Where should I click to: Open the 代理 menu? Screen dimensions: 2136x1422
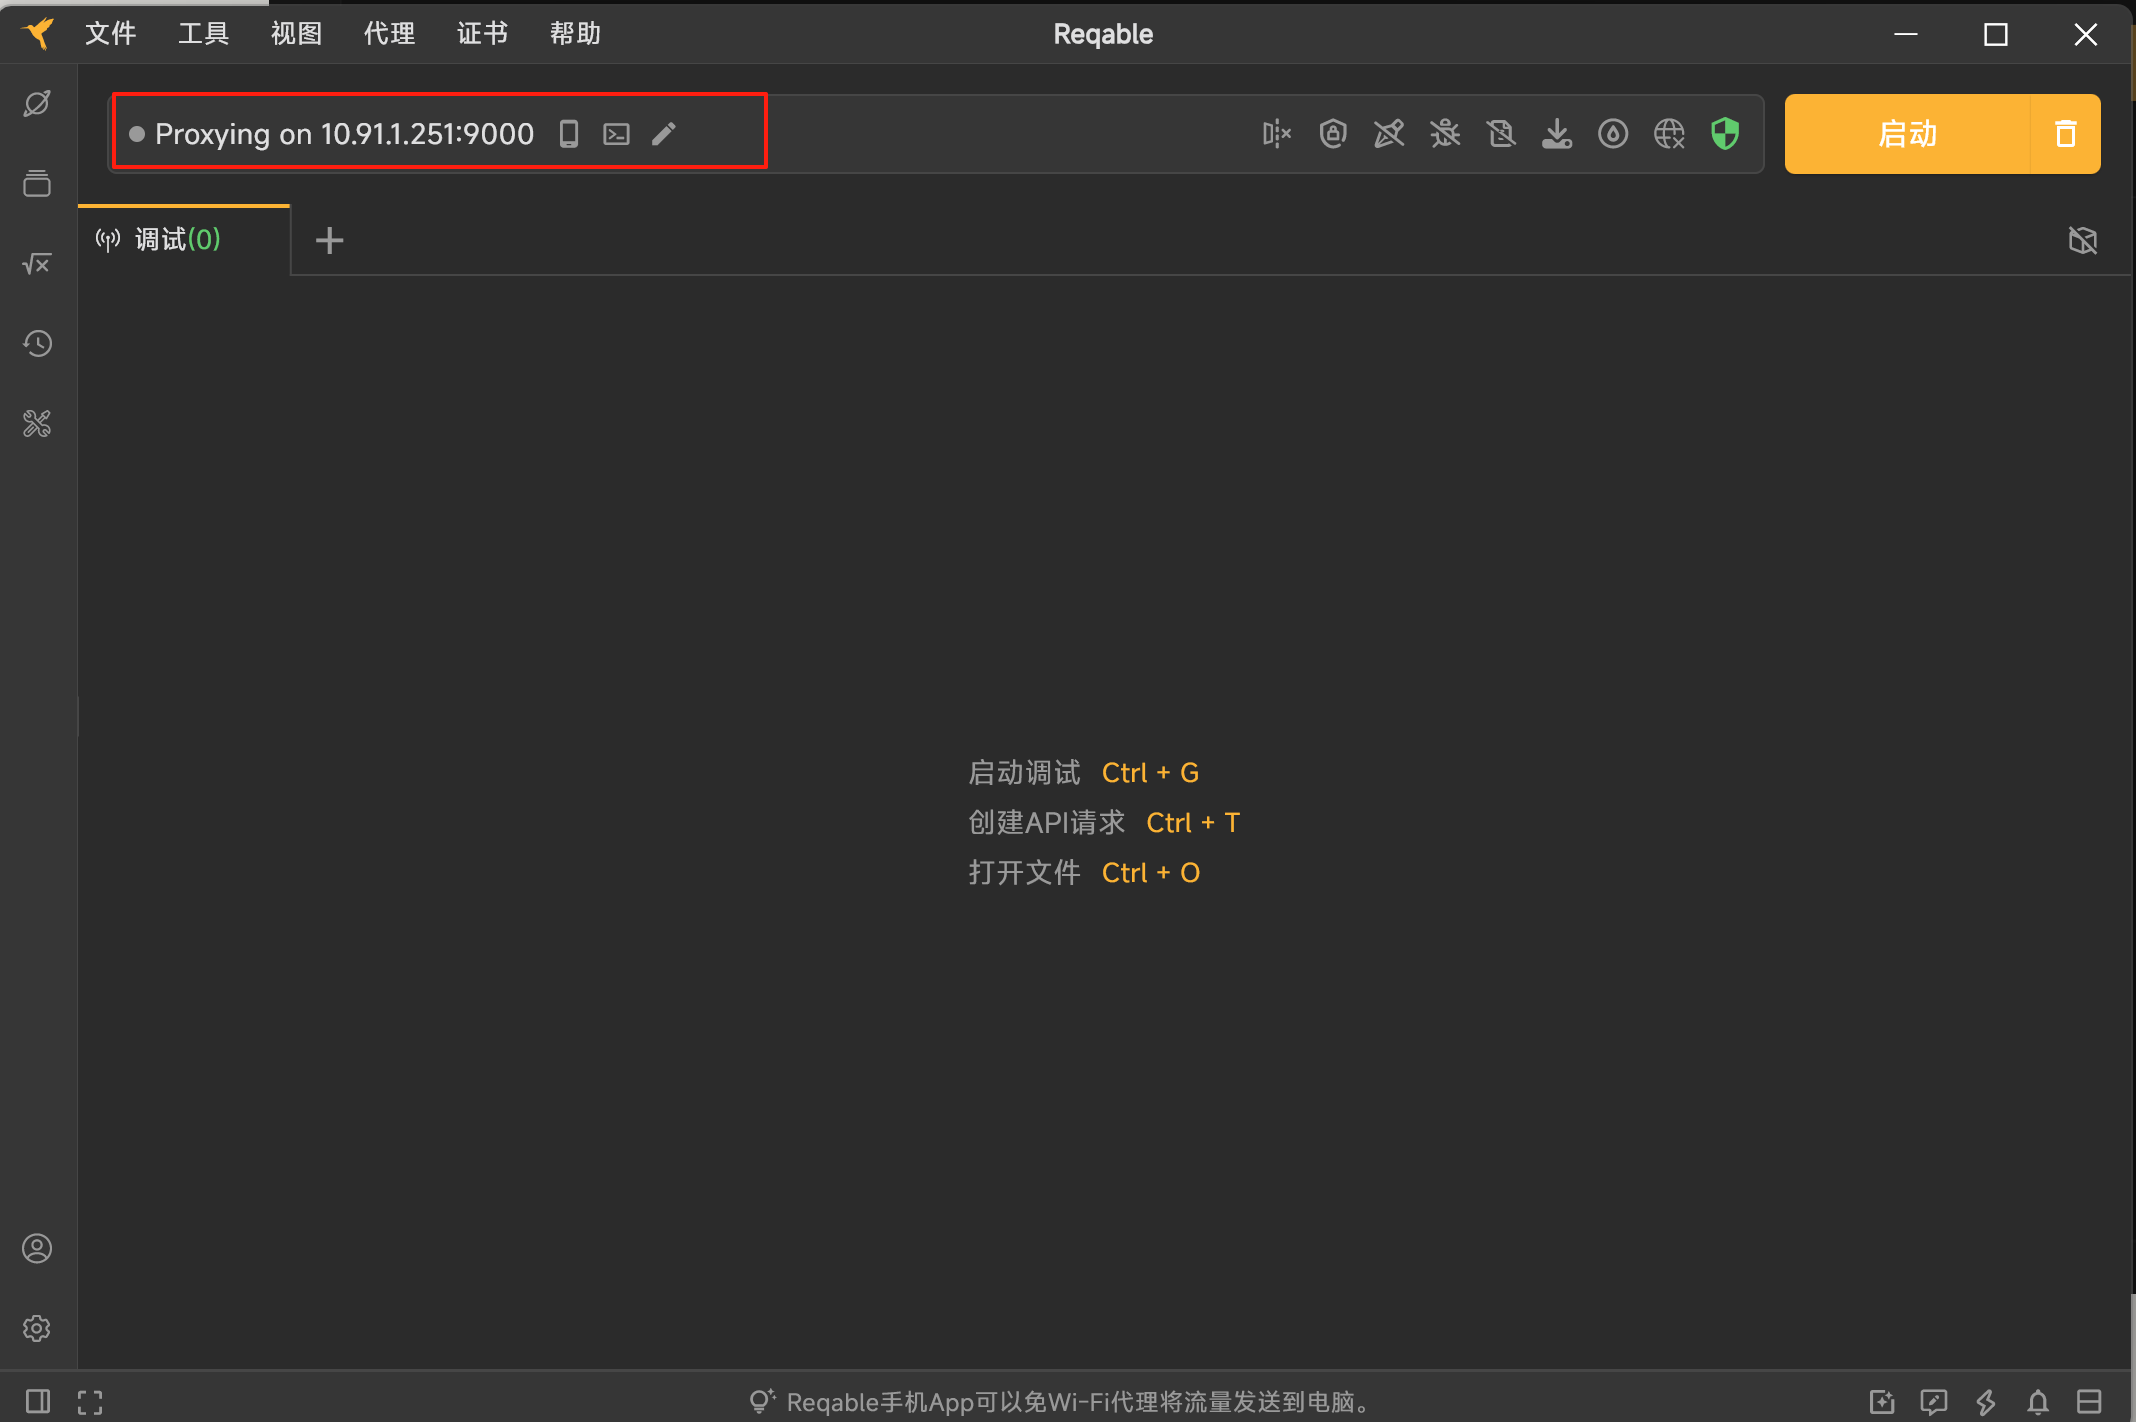click(389, 34)
